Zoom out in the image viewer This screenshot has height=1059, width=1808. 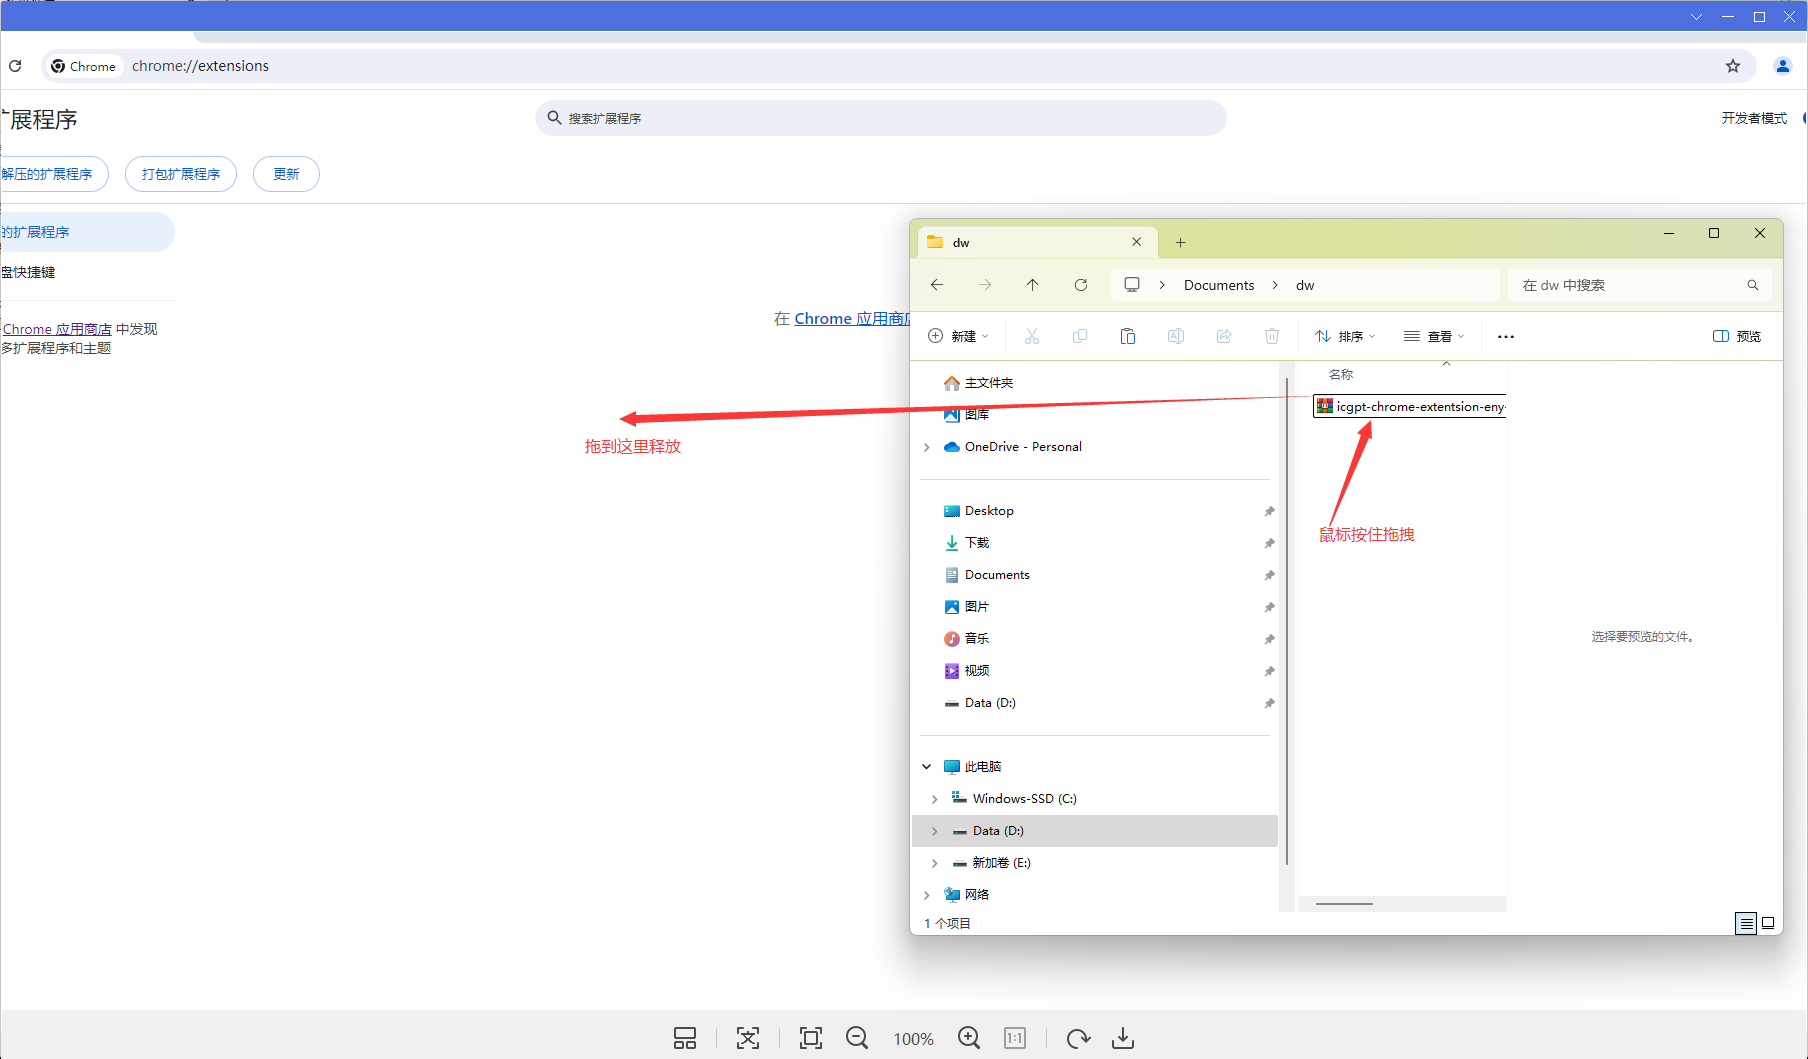(857, 1038)
